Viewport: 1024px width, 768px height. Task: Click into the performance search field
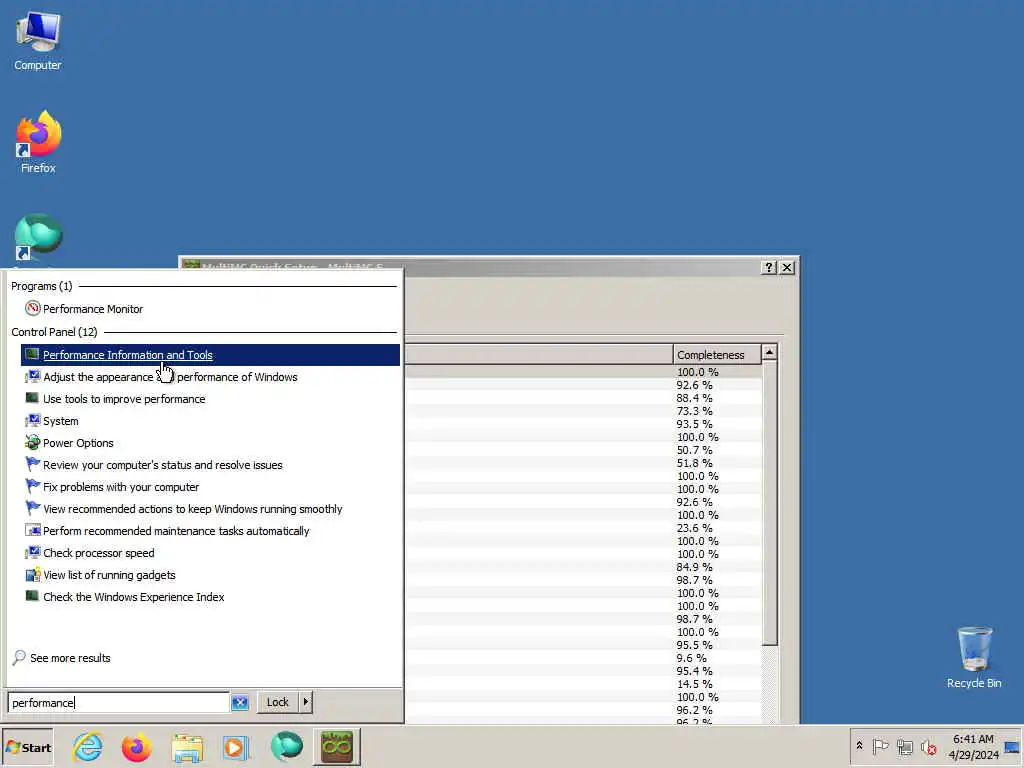click(x=119, y=703)
